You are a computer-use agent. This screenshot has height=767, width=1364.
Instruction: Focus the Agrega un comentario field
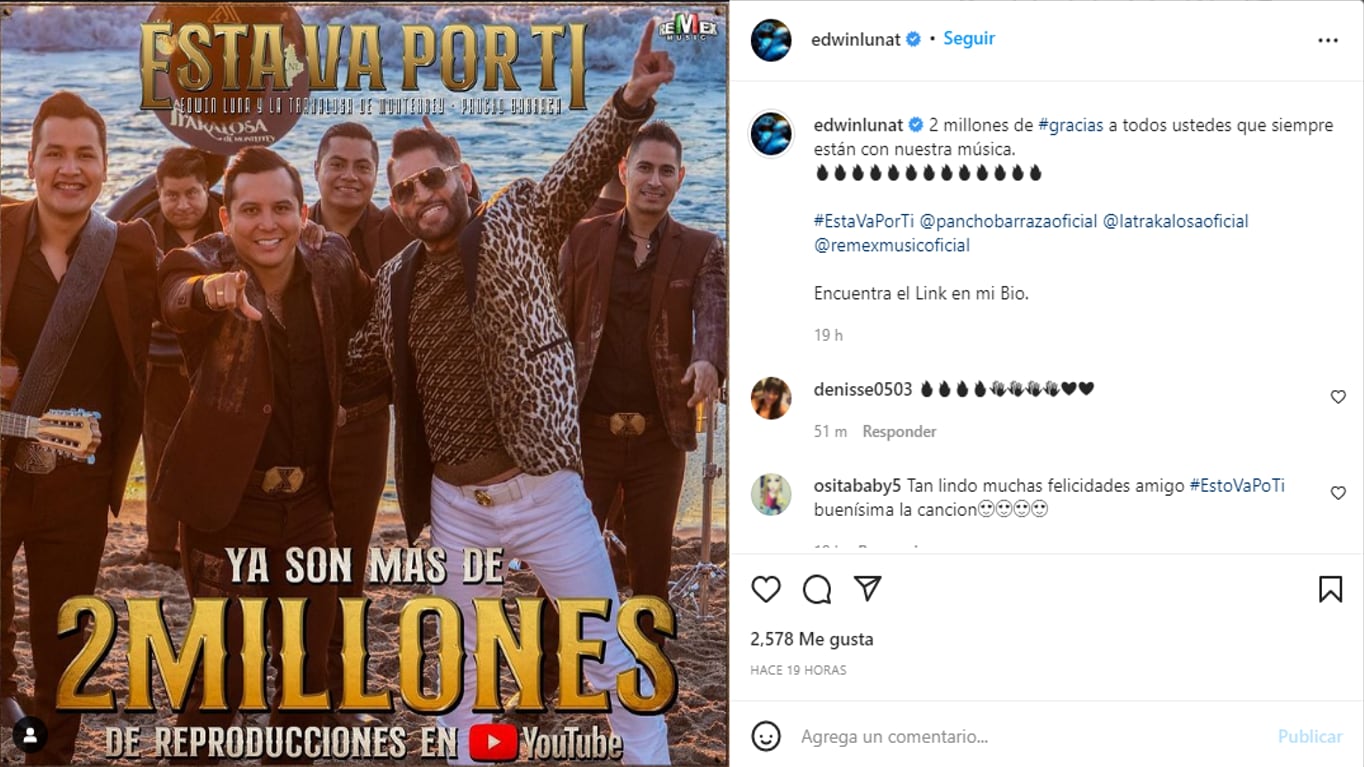tap(1030, 736)
